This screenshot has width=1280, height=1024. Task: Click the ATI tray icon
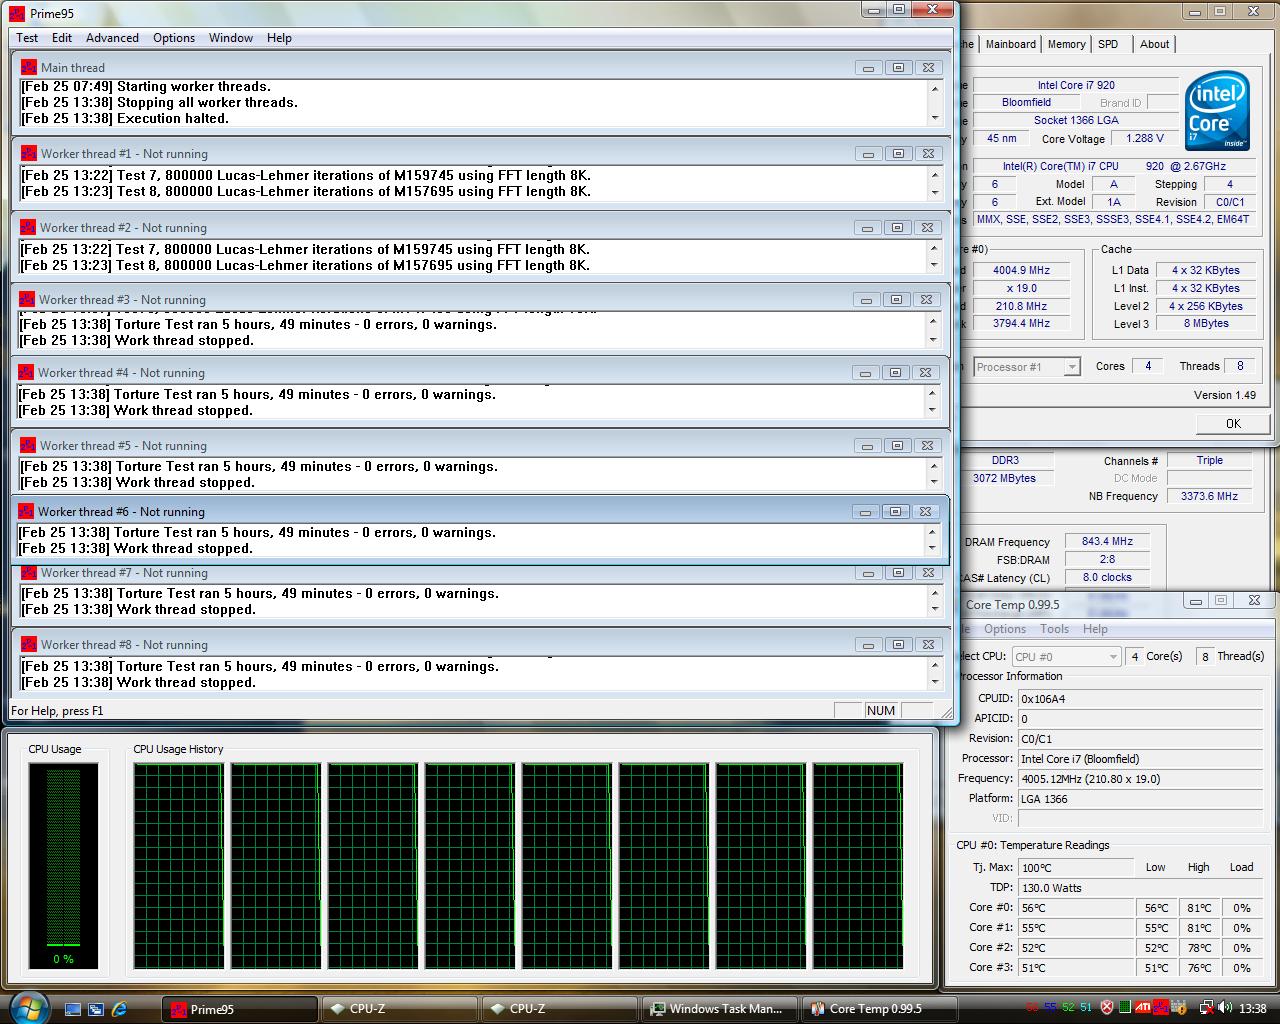tap(1142, 1008)
